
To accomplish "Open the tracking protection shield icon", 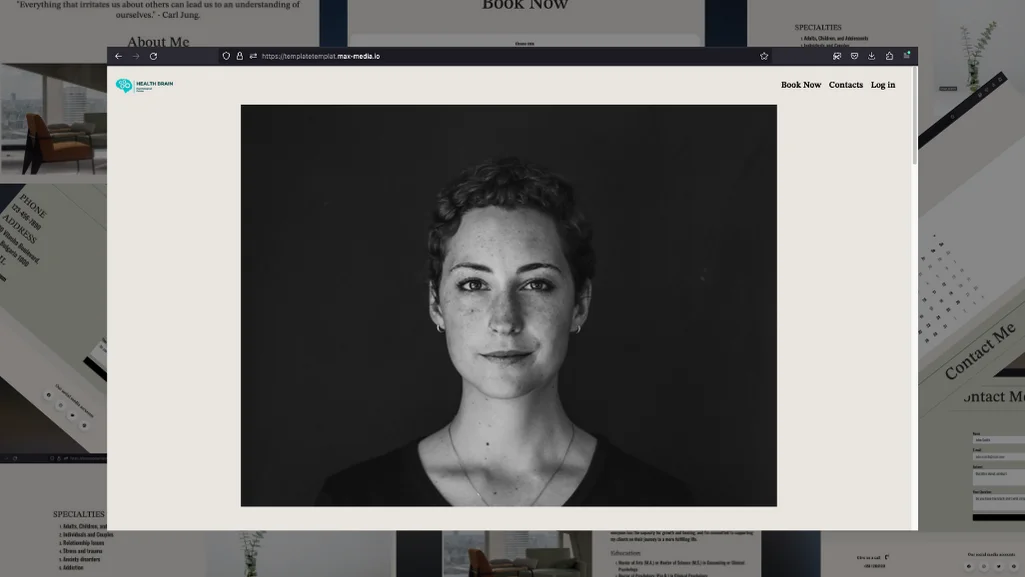I will coord(226,56).
